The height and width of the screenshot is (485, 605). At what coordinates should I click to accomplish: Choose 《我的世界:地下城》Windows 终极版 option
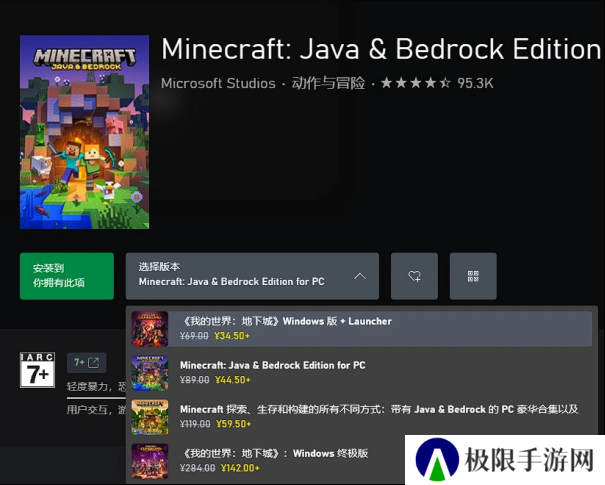(267, 461)
